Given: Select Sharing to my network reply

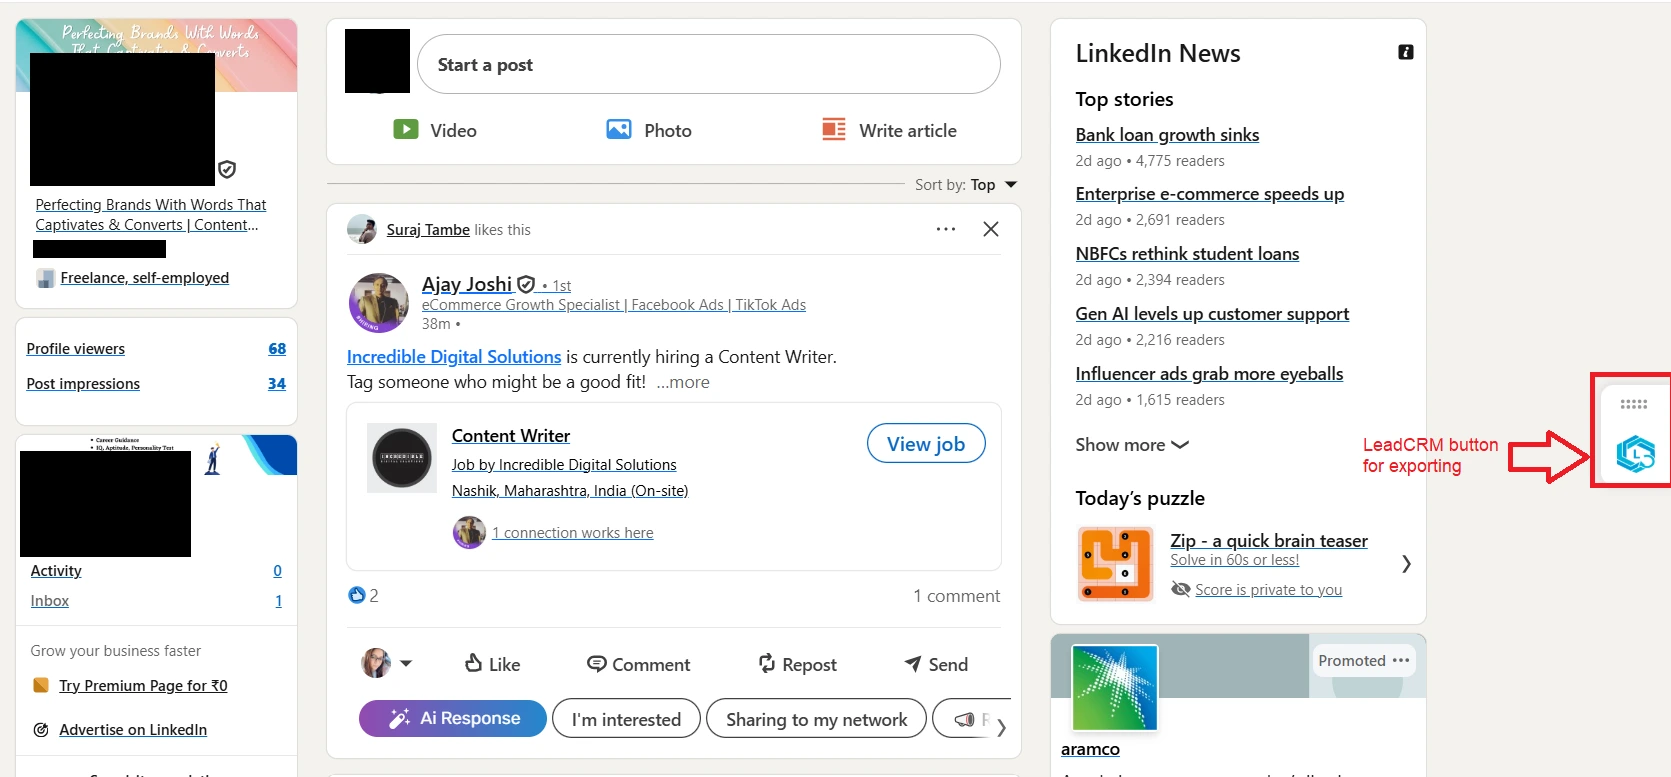Looking at the screenshot, I should [x=816, y=719].
